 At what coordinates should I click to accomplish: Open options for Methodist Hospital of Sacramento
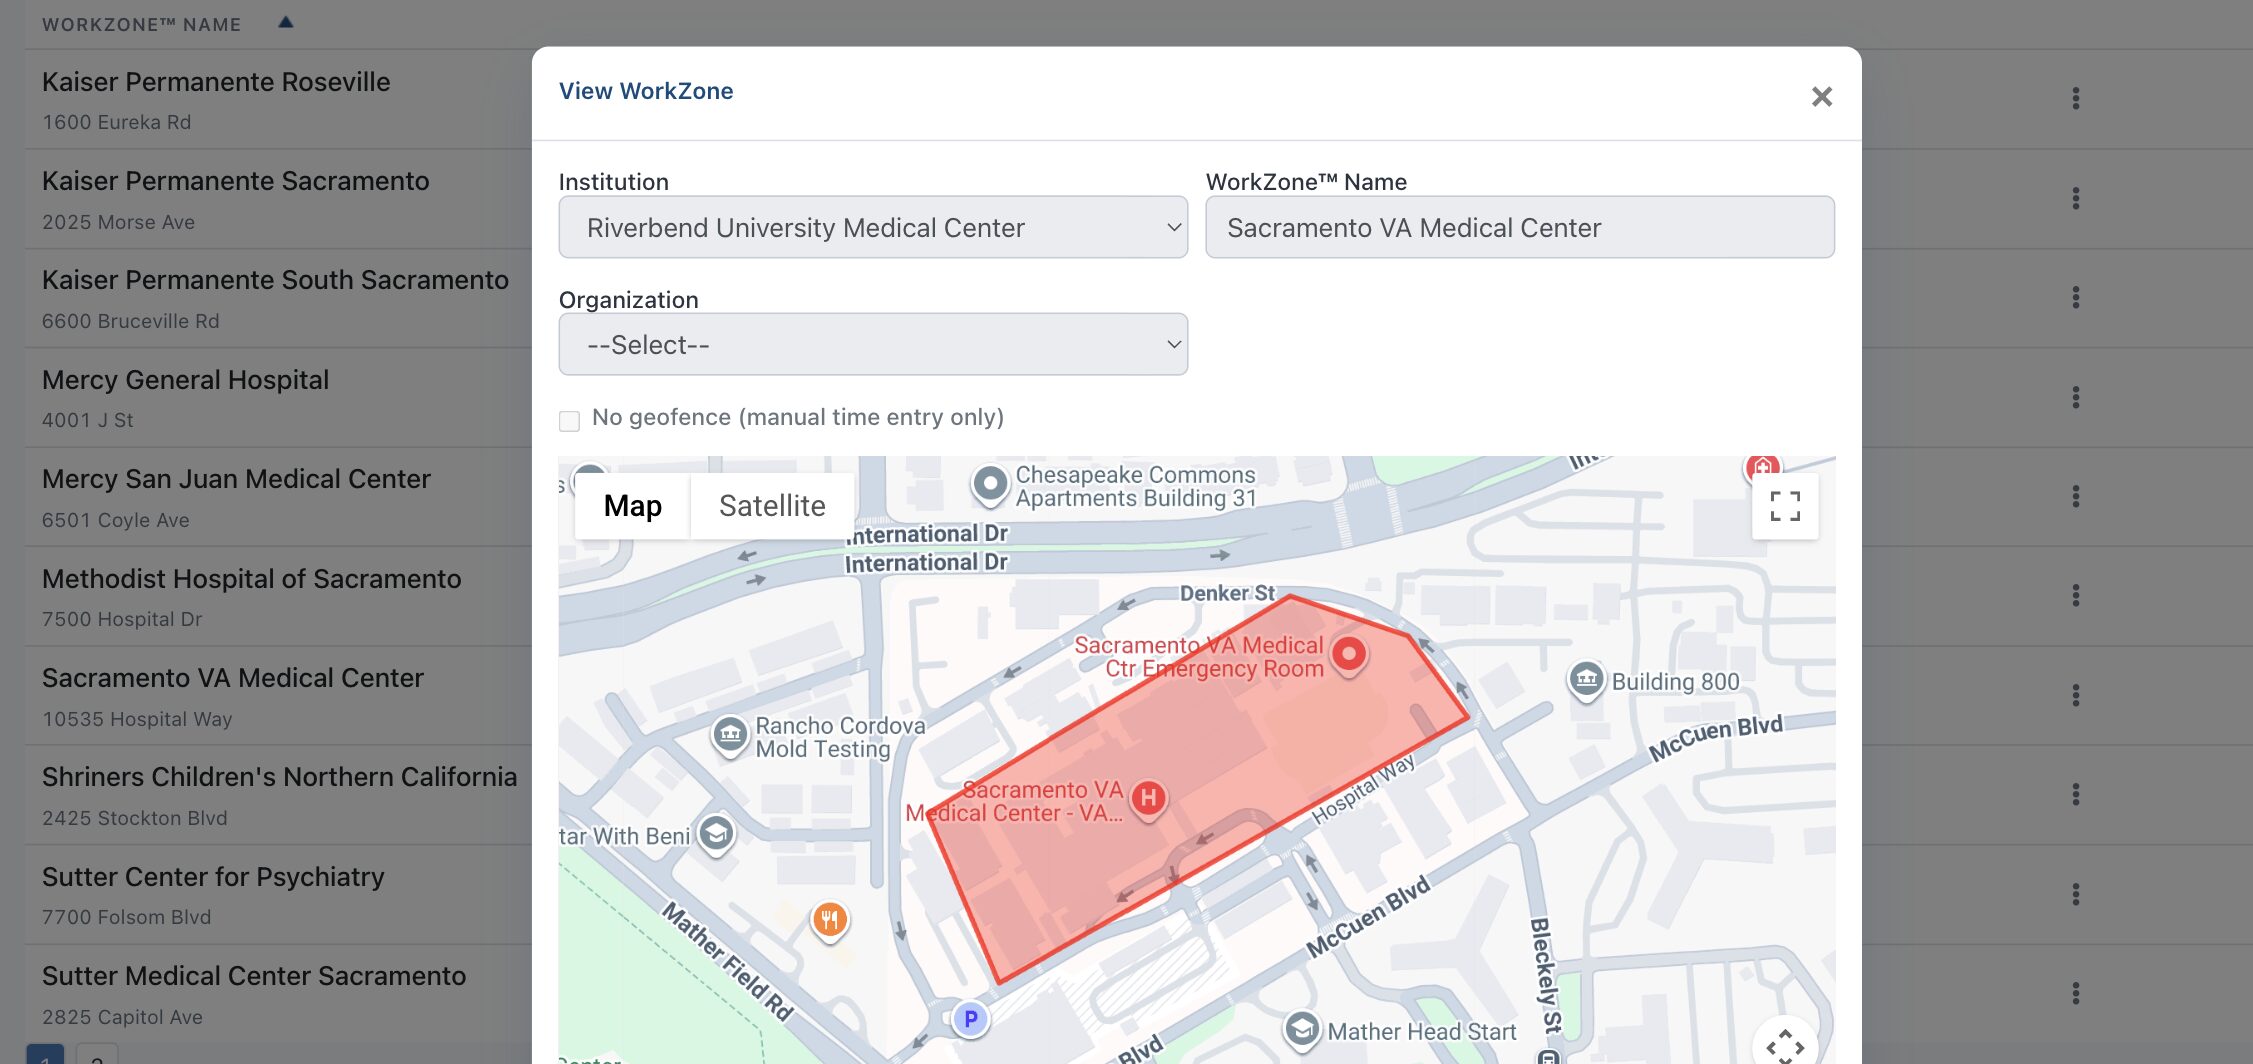[2076, 595]
